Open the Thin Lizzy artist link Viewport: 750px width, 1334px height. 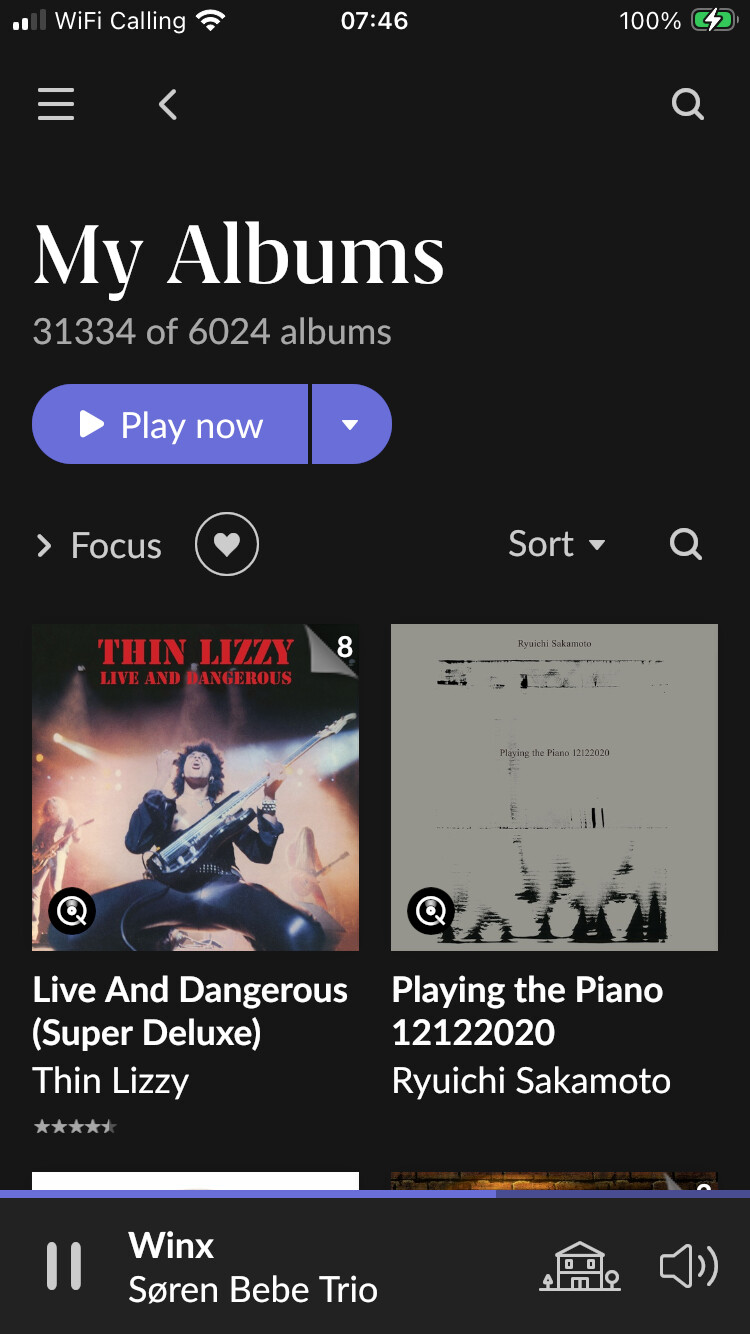(111, 1081)
